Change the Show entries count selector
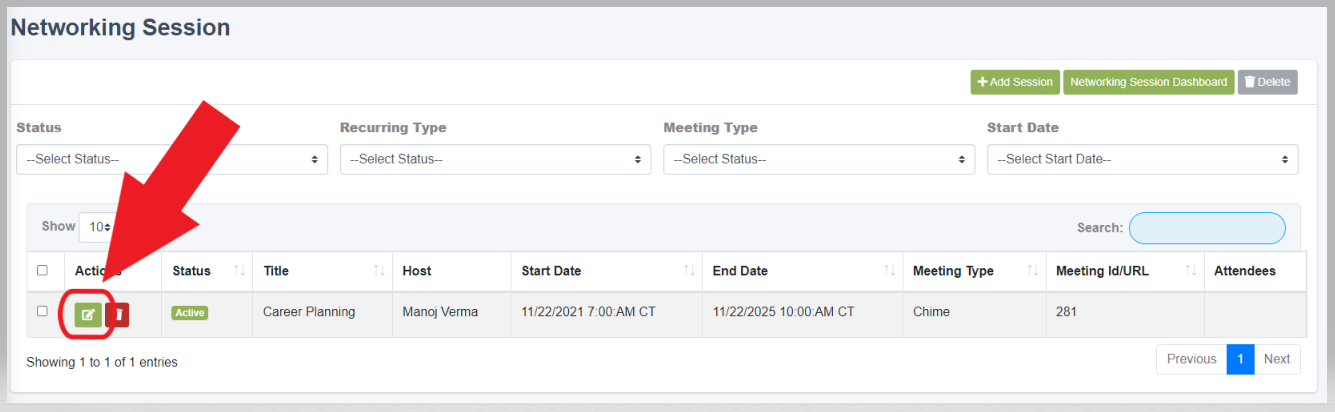Image resolution: width=1335 pixels, height=412 pixels. coord(97,227)
